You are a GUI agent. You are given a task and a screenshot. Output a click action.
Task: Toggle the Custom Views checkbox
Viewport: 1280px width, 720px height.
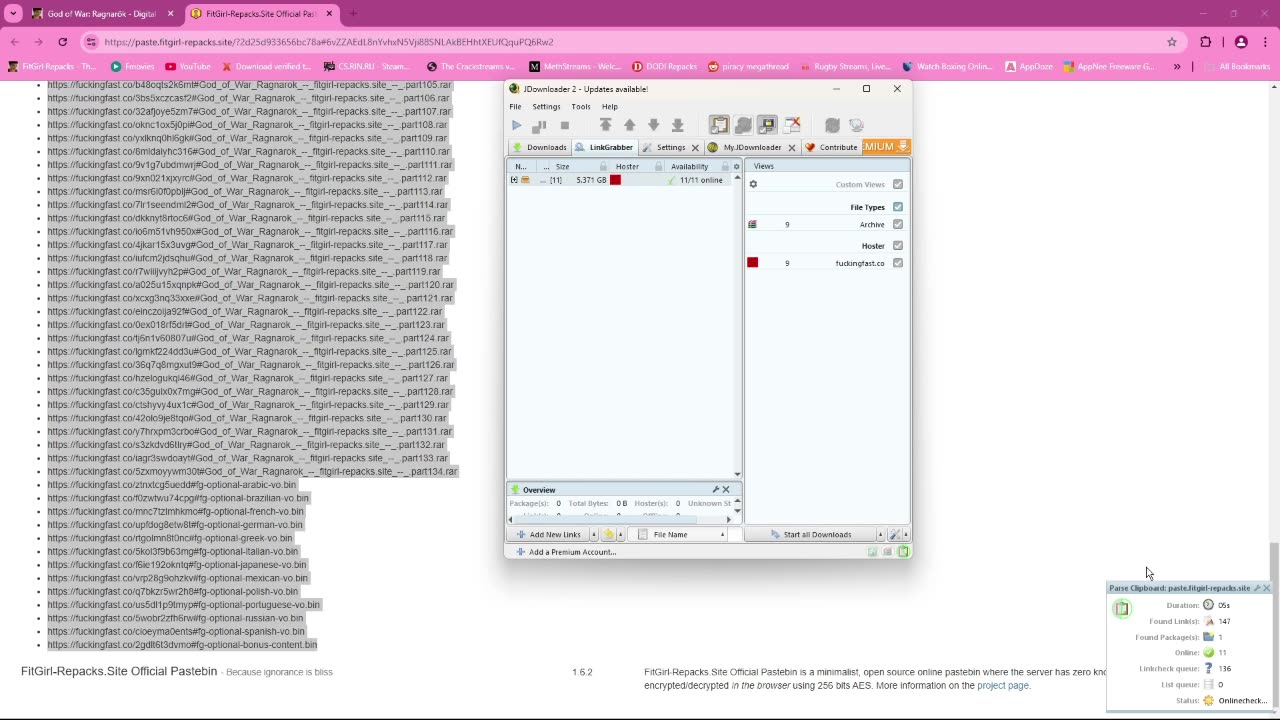coord(898,184)
